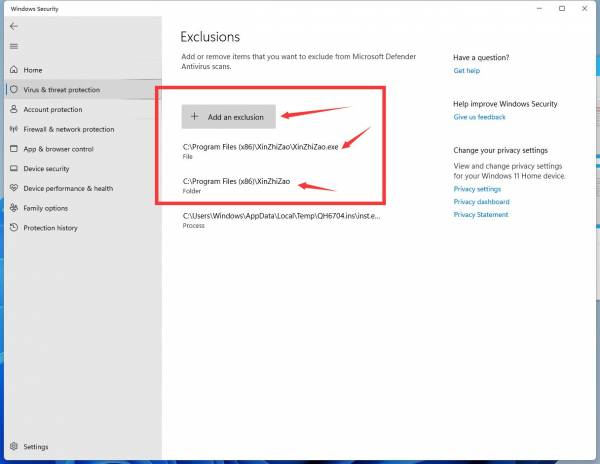The image size is (600, 464).
Task: Click 'Change your privacy settings' heading
Action: tap(501, 150)
